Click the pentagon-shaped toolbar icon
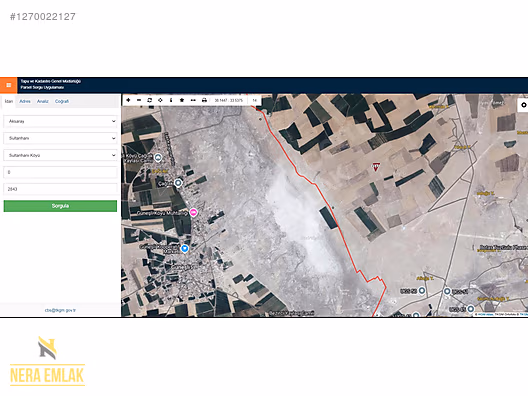Screen dimensions: 528x396 click(182, 100)
